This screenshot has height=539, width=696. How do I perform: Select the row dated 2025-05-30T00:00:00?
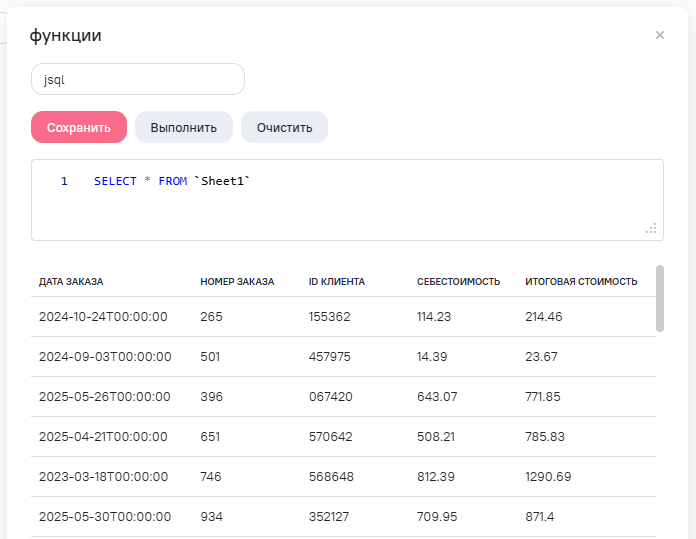(x=105, y=517)
